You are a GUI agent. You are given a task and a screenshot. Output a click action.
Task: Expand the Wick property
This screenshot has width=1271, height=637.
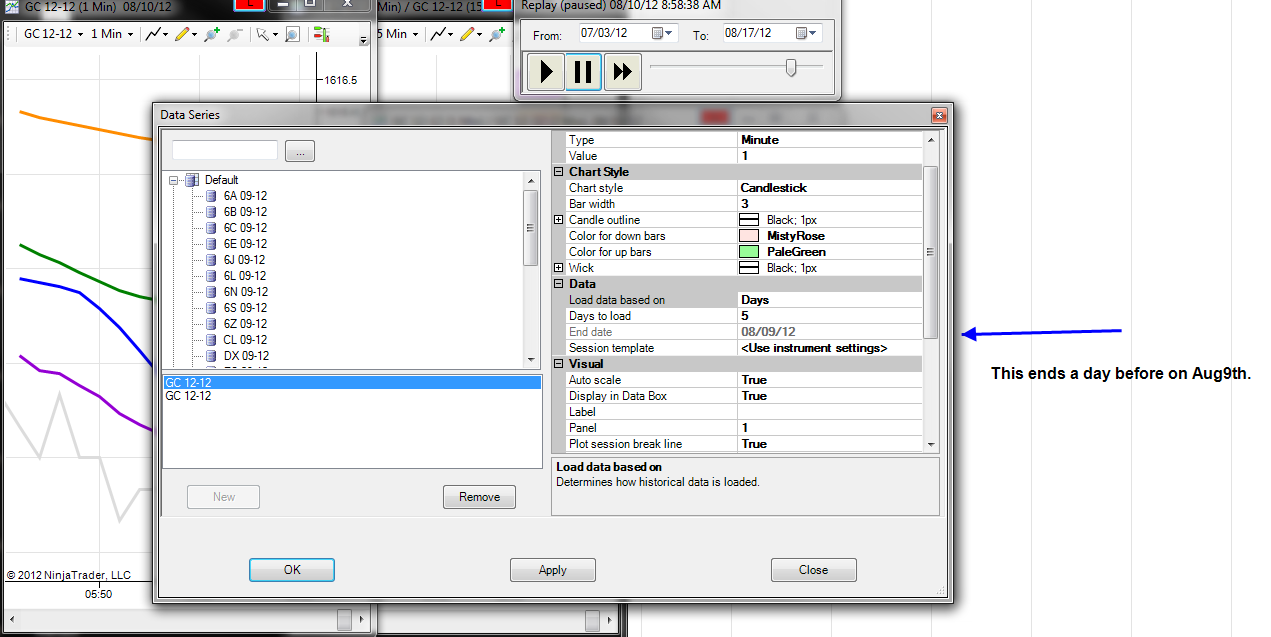tap(559, 268)
